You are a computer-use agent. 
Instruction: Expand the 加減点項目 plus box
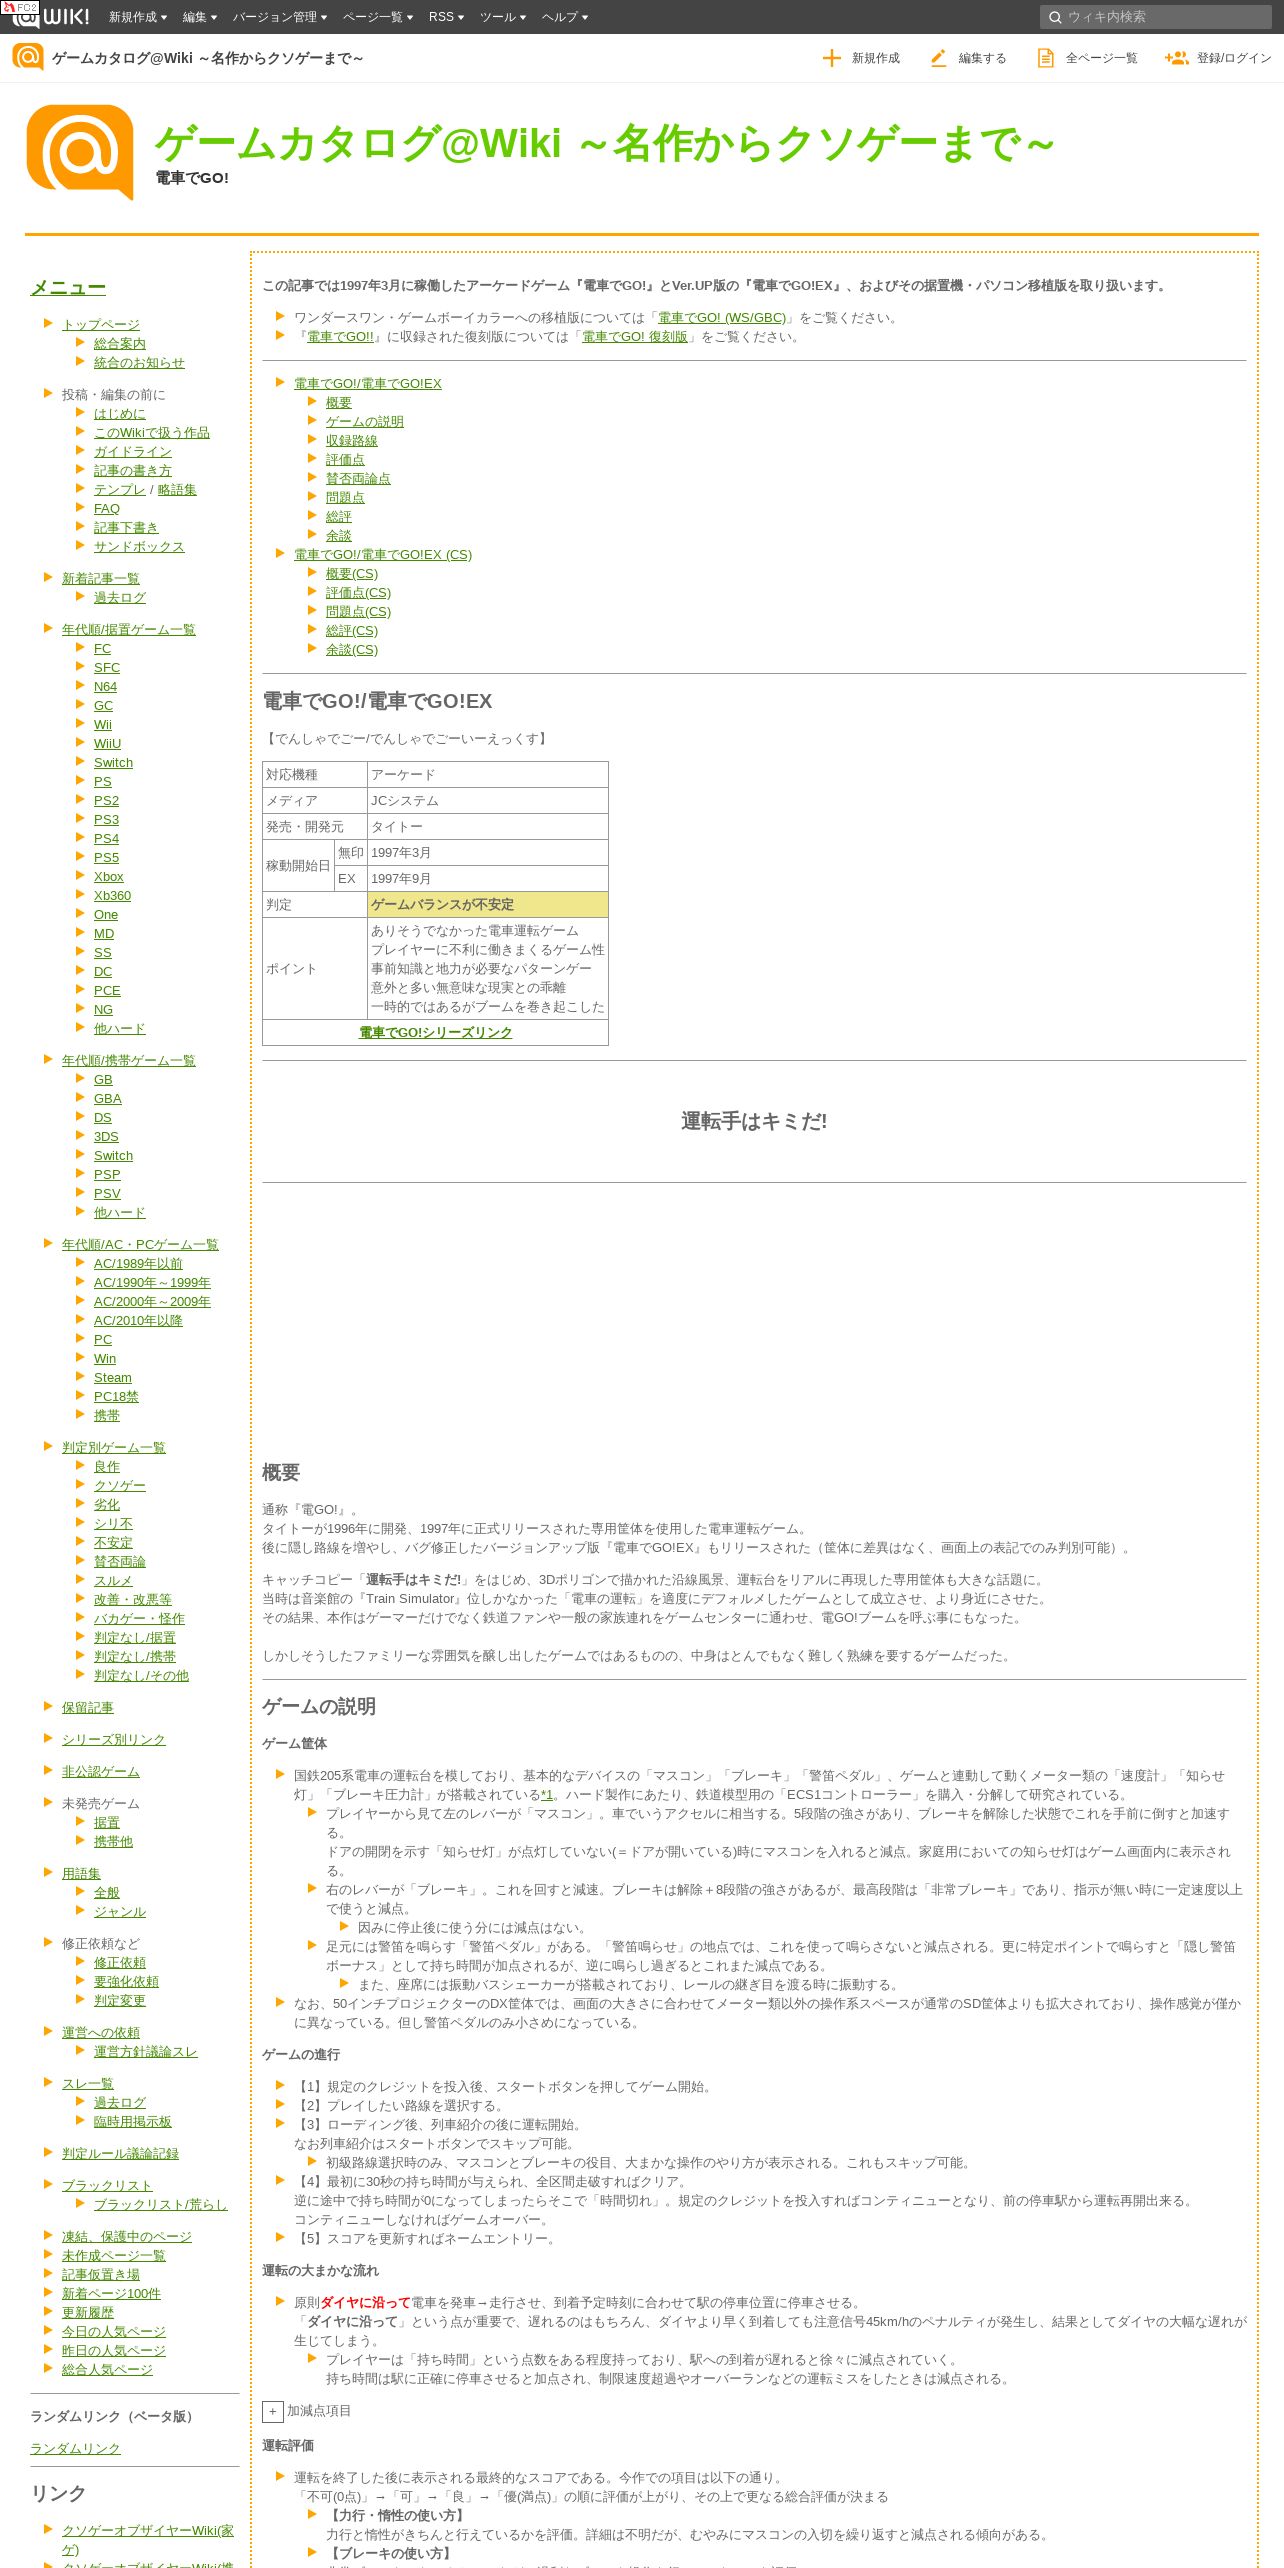272,2411
